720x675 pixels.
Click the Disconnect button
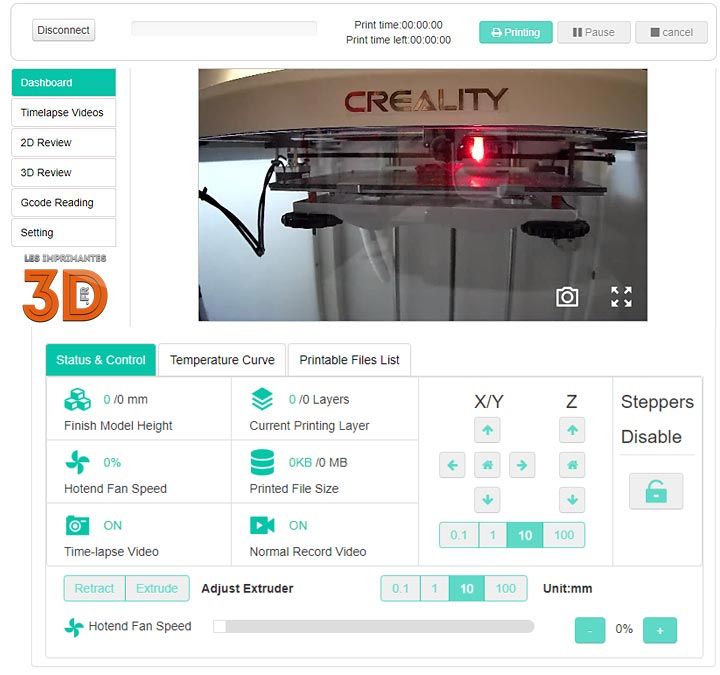pos(63,30)
